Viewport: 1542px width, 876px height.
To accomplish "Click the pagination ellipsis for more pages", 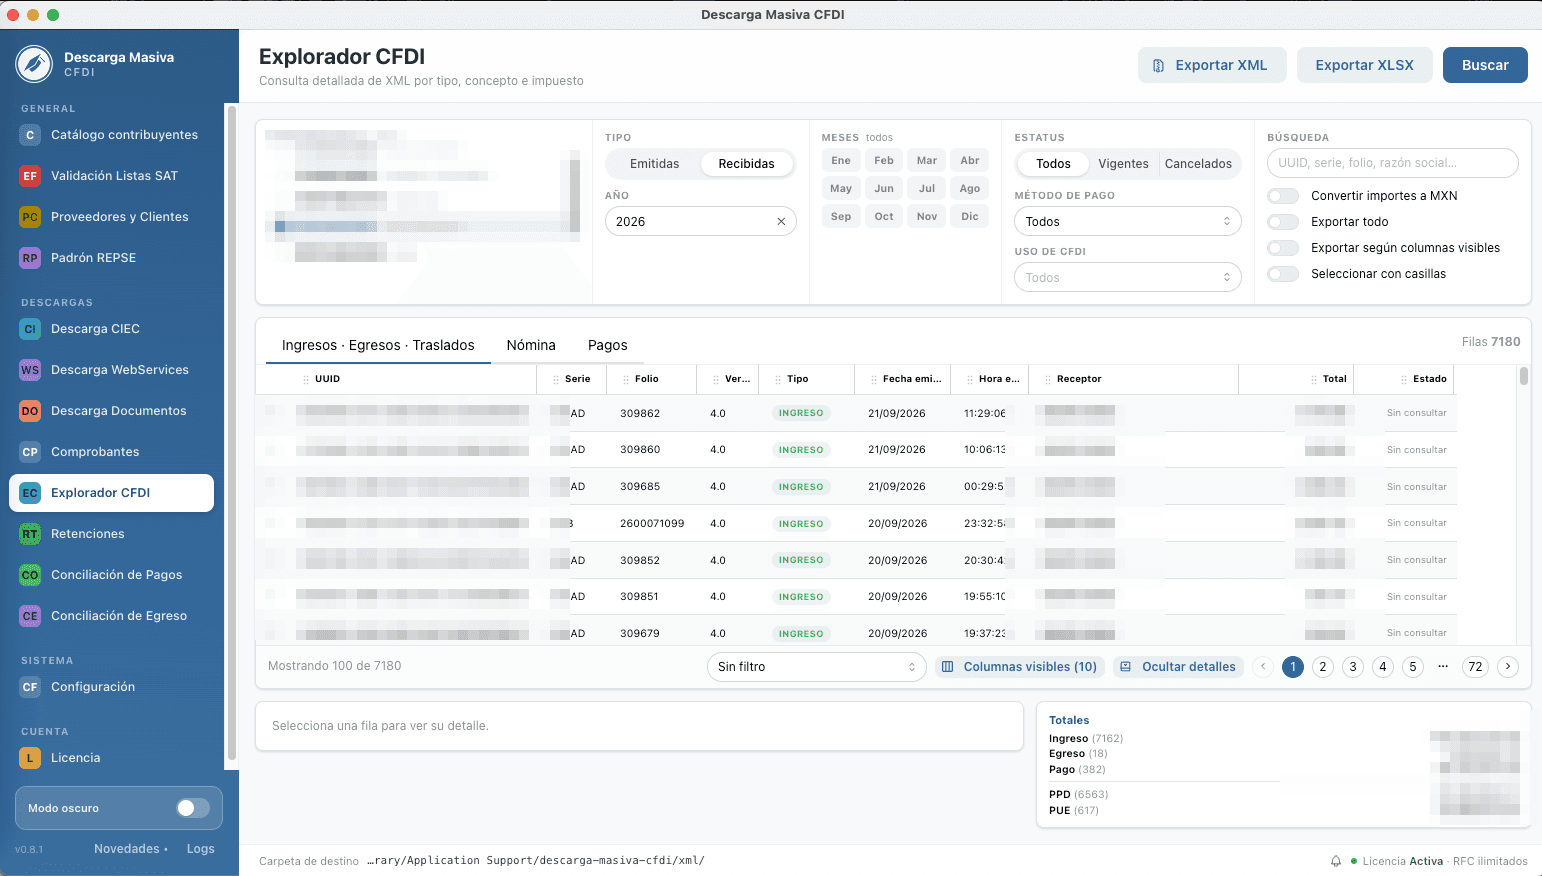I will pyautogui.click(x=1443, y=666).
